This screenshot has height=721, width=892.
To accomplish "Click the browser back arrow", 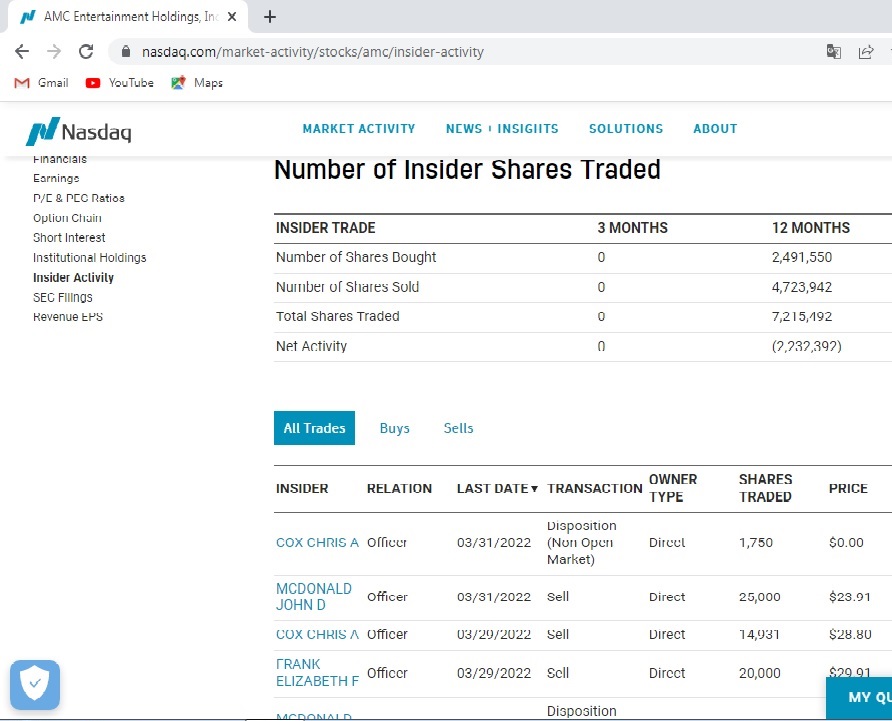I will pyautogui.click(x=22, y=52).
